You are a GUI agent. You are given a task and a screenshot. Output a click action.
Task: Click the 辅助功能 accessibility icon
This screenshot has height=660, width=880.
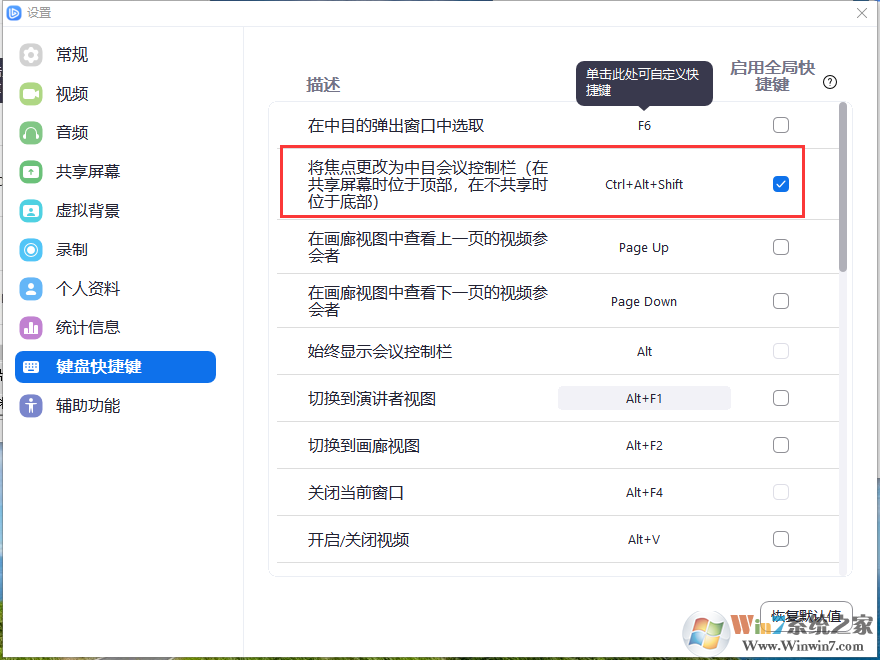31,406
